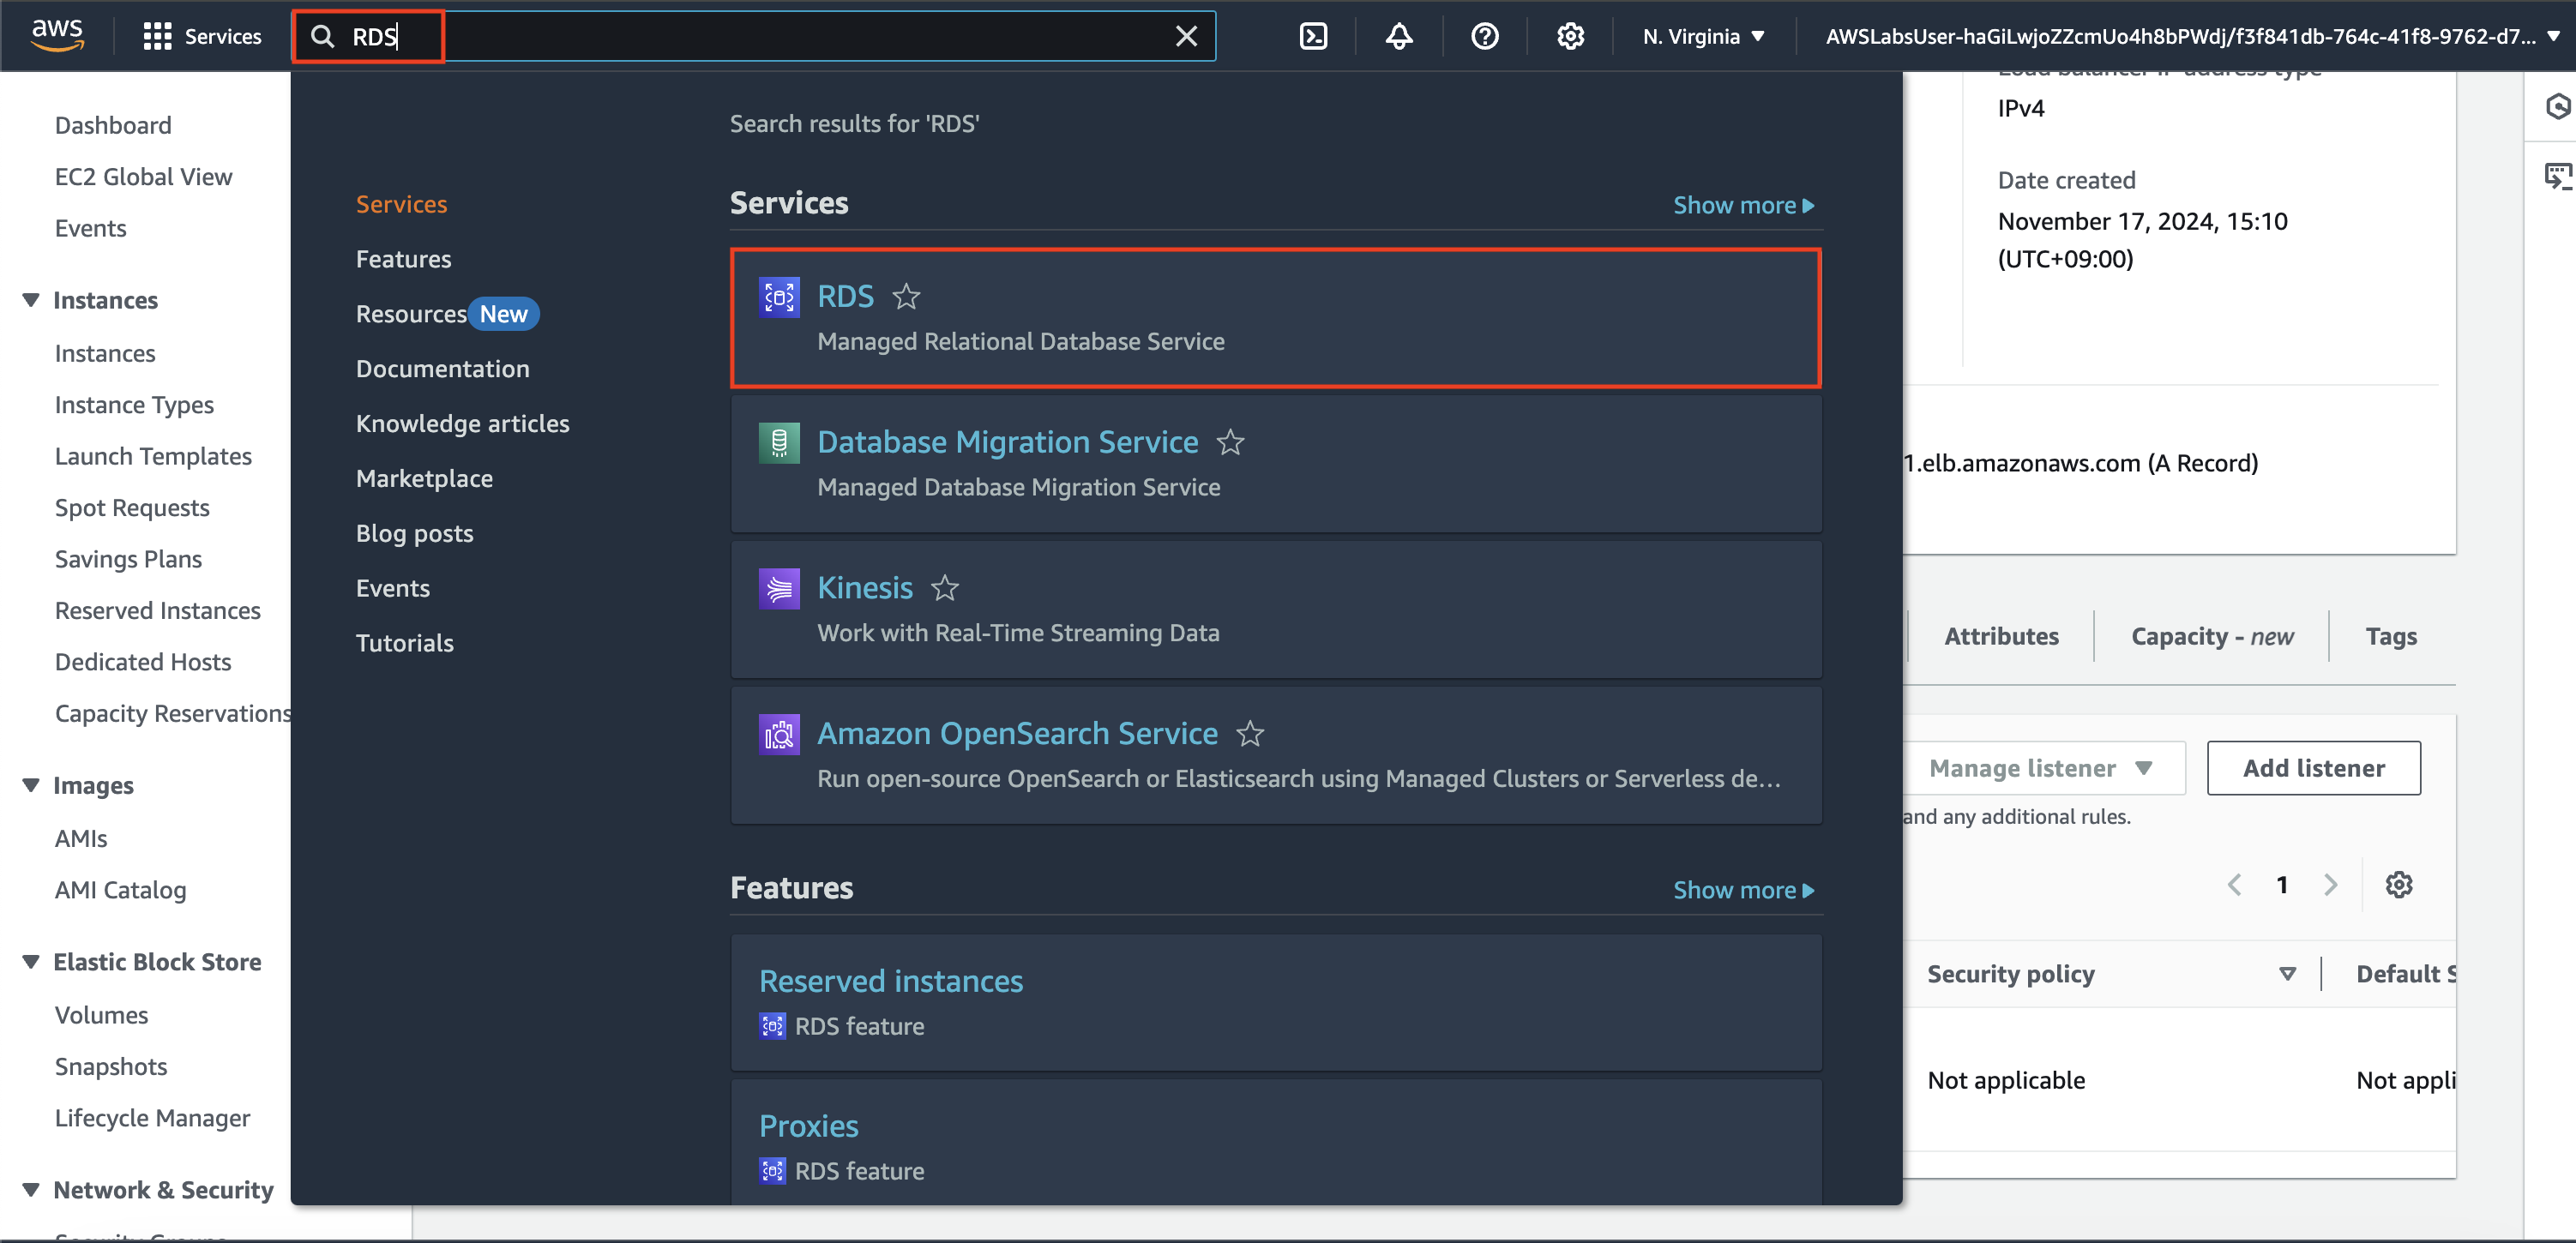Viewport: 2576px width, 1243px height.
Task: Collapse the Images sidebar section
Action: coord(31,785)
